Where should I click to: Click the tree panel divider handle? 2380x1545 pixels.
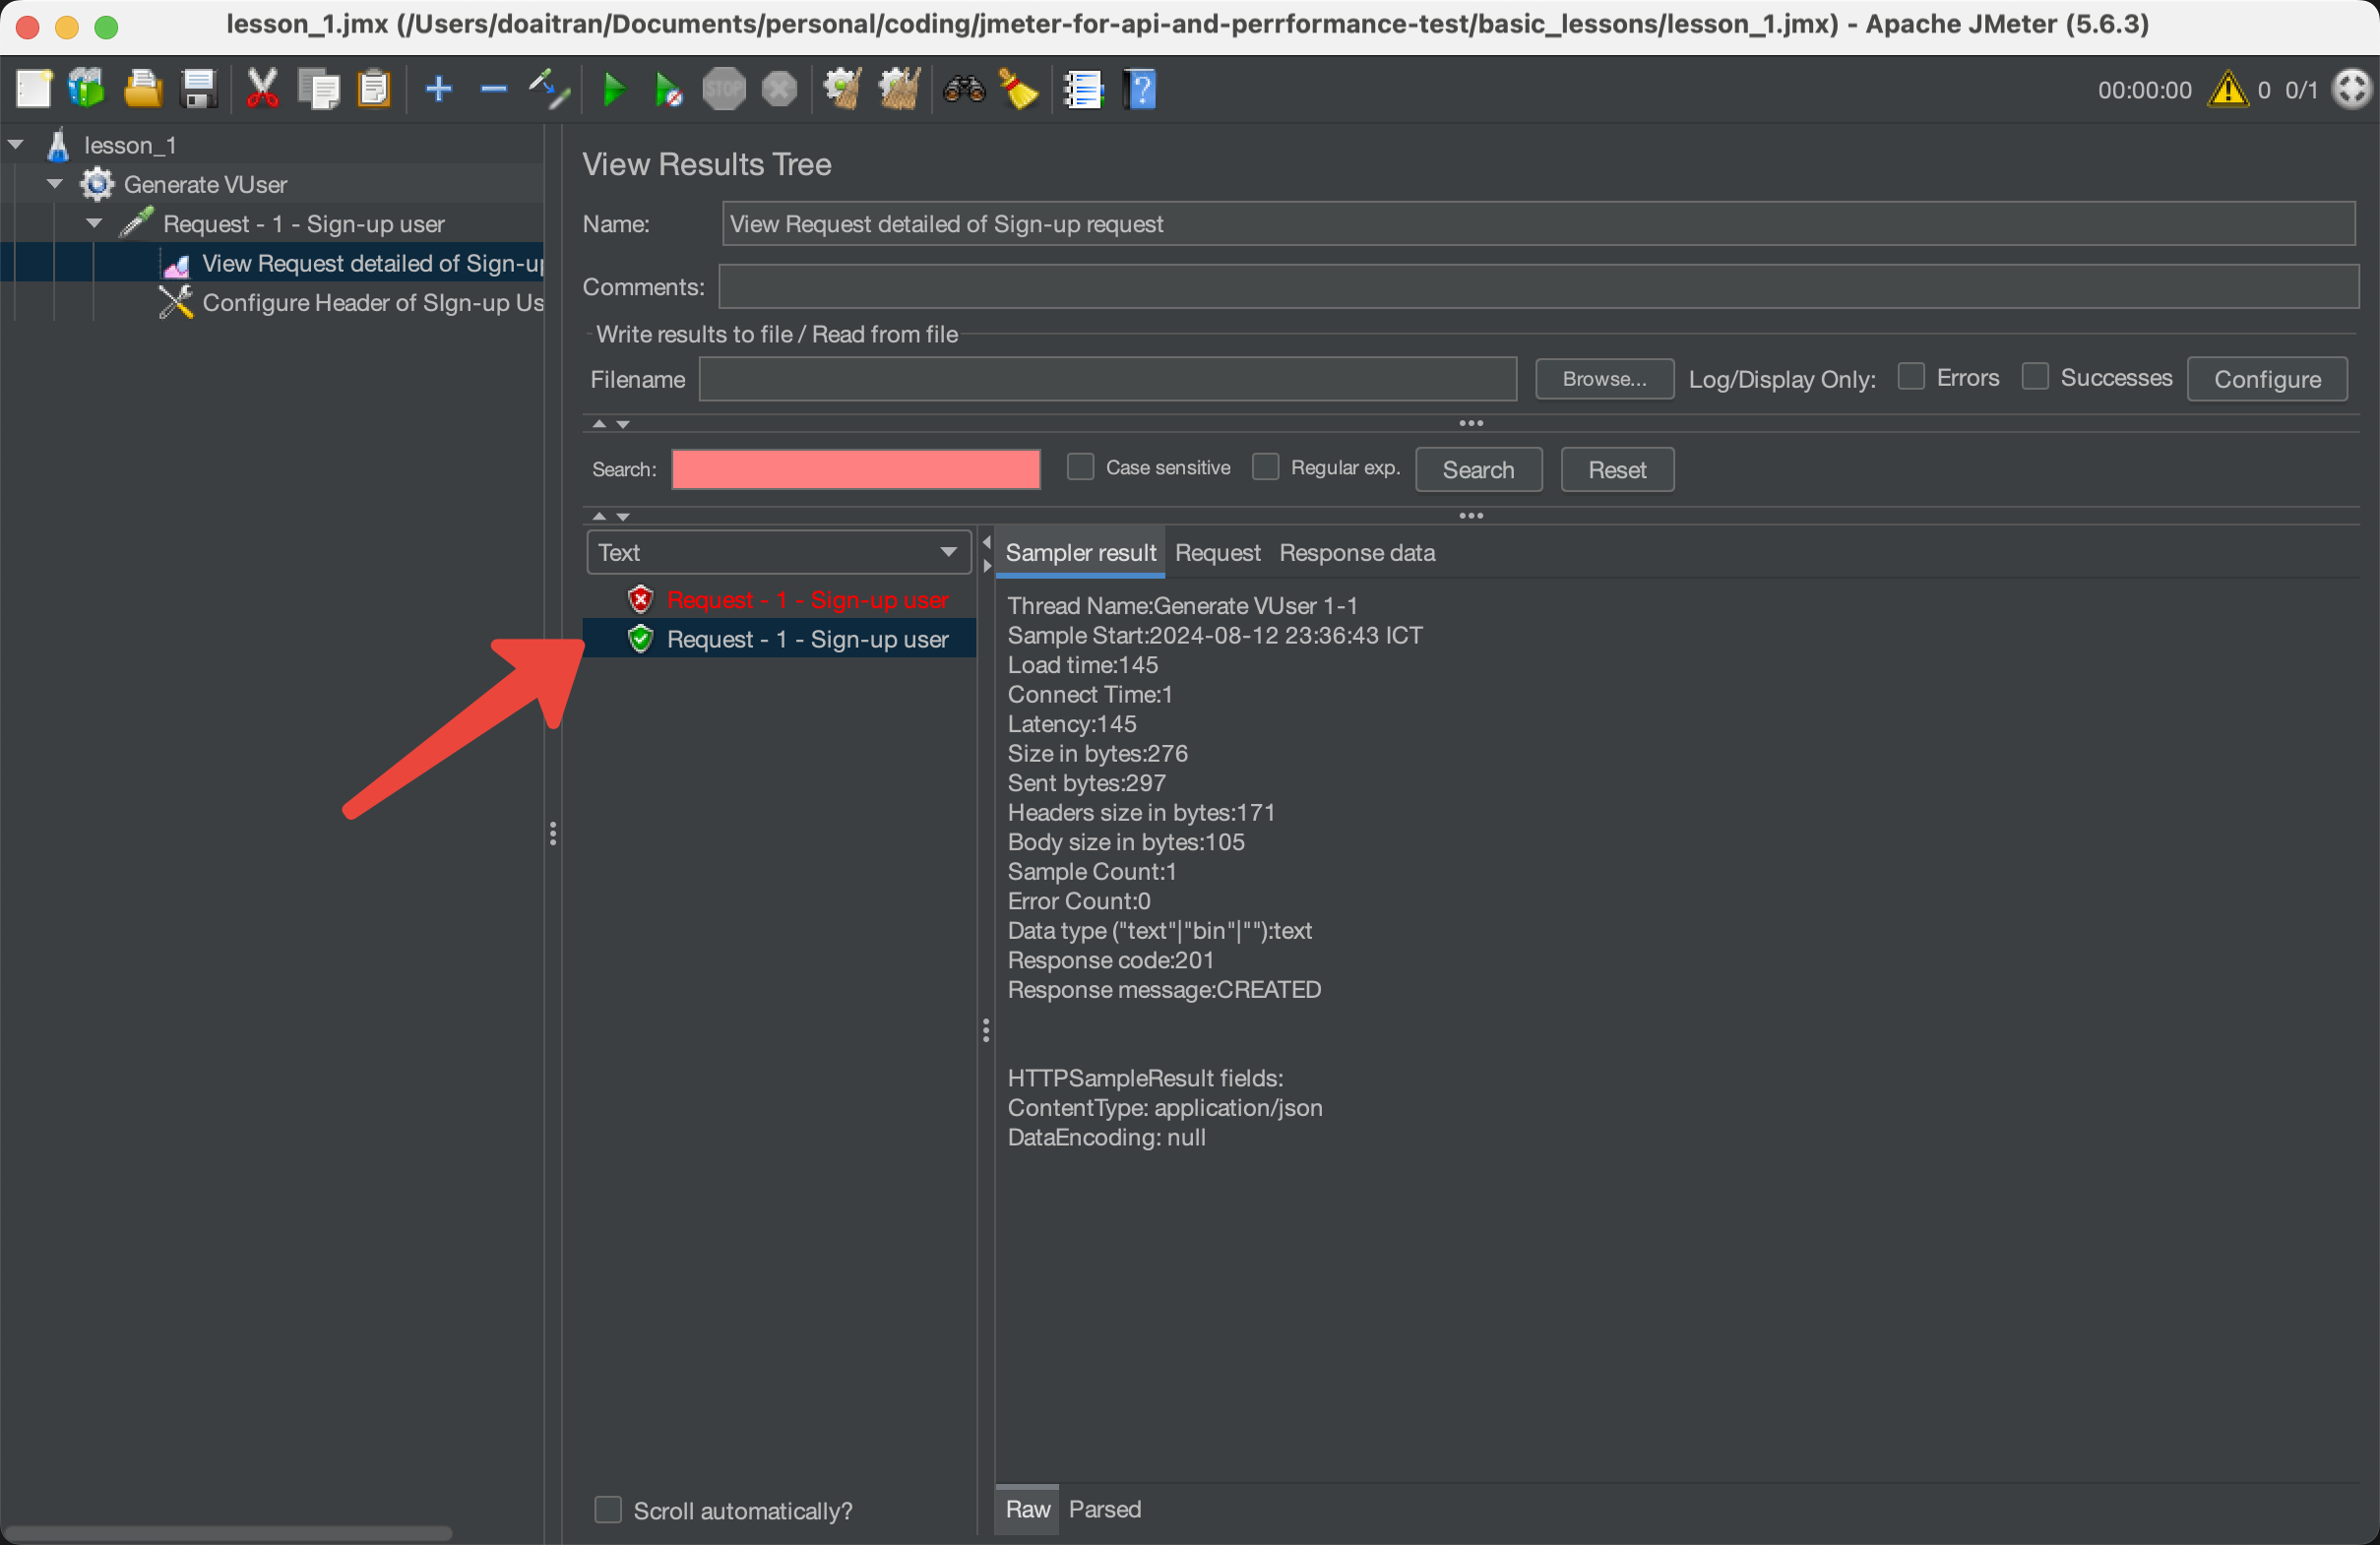[x=553, y=834]
